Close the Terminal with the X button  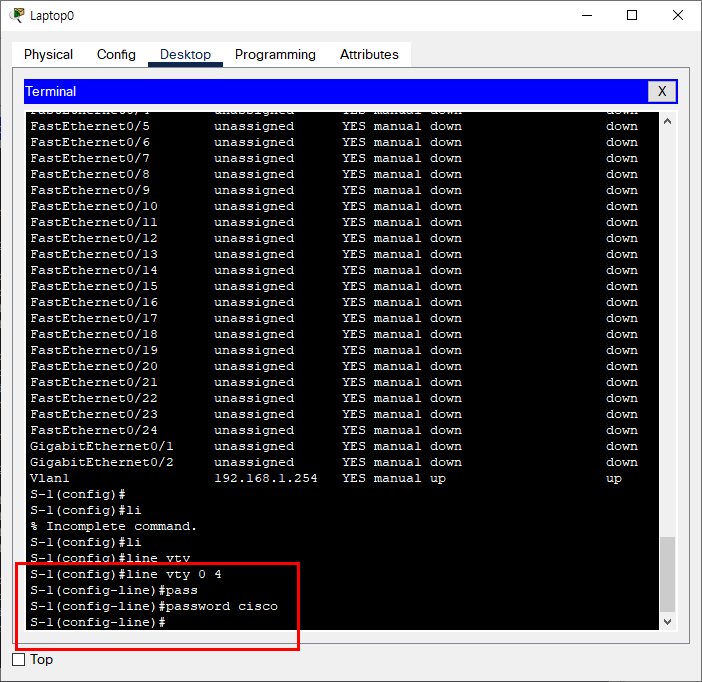[x=662, y=91]
